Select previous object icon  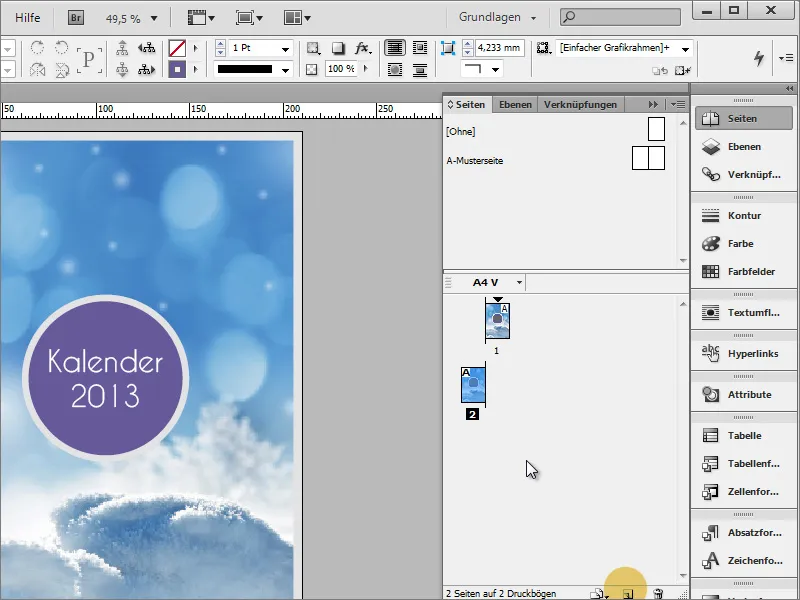click(146, 48)
